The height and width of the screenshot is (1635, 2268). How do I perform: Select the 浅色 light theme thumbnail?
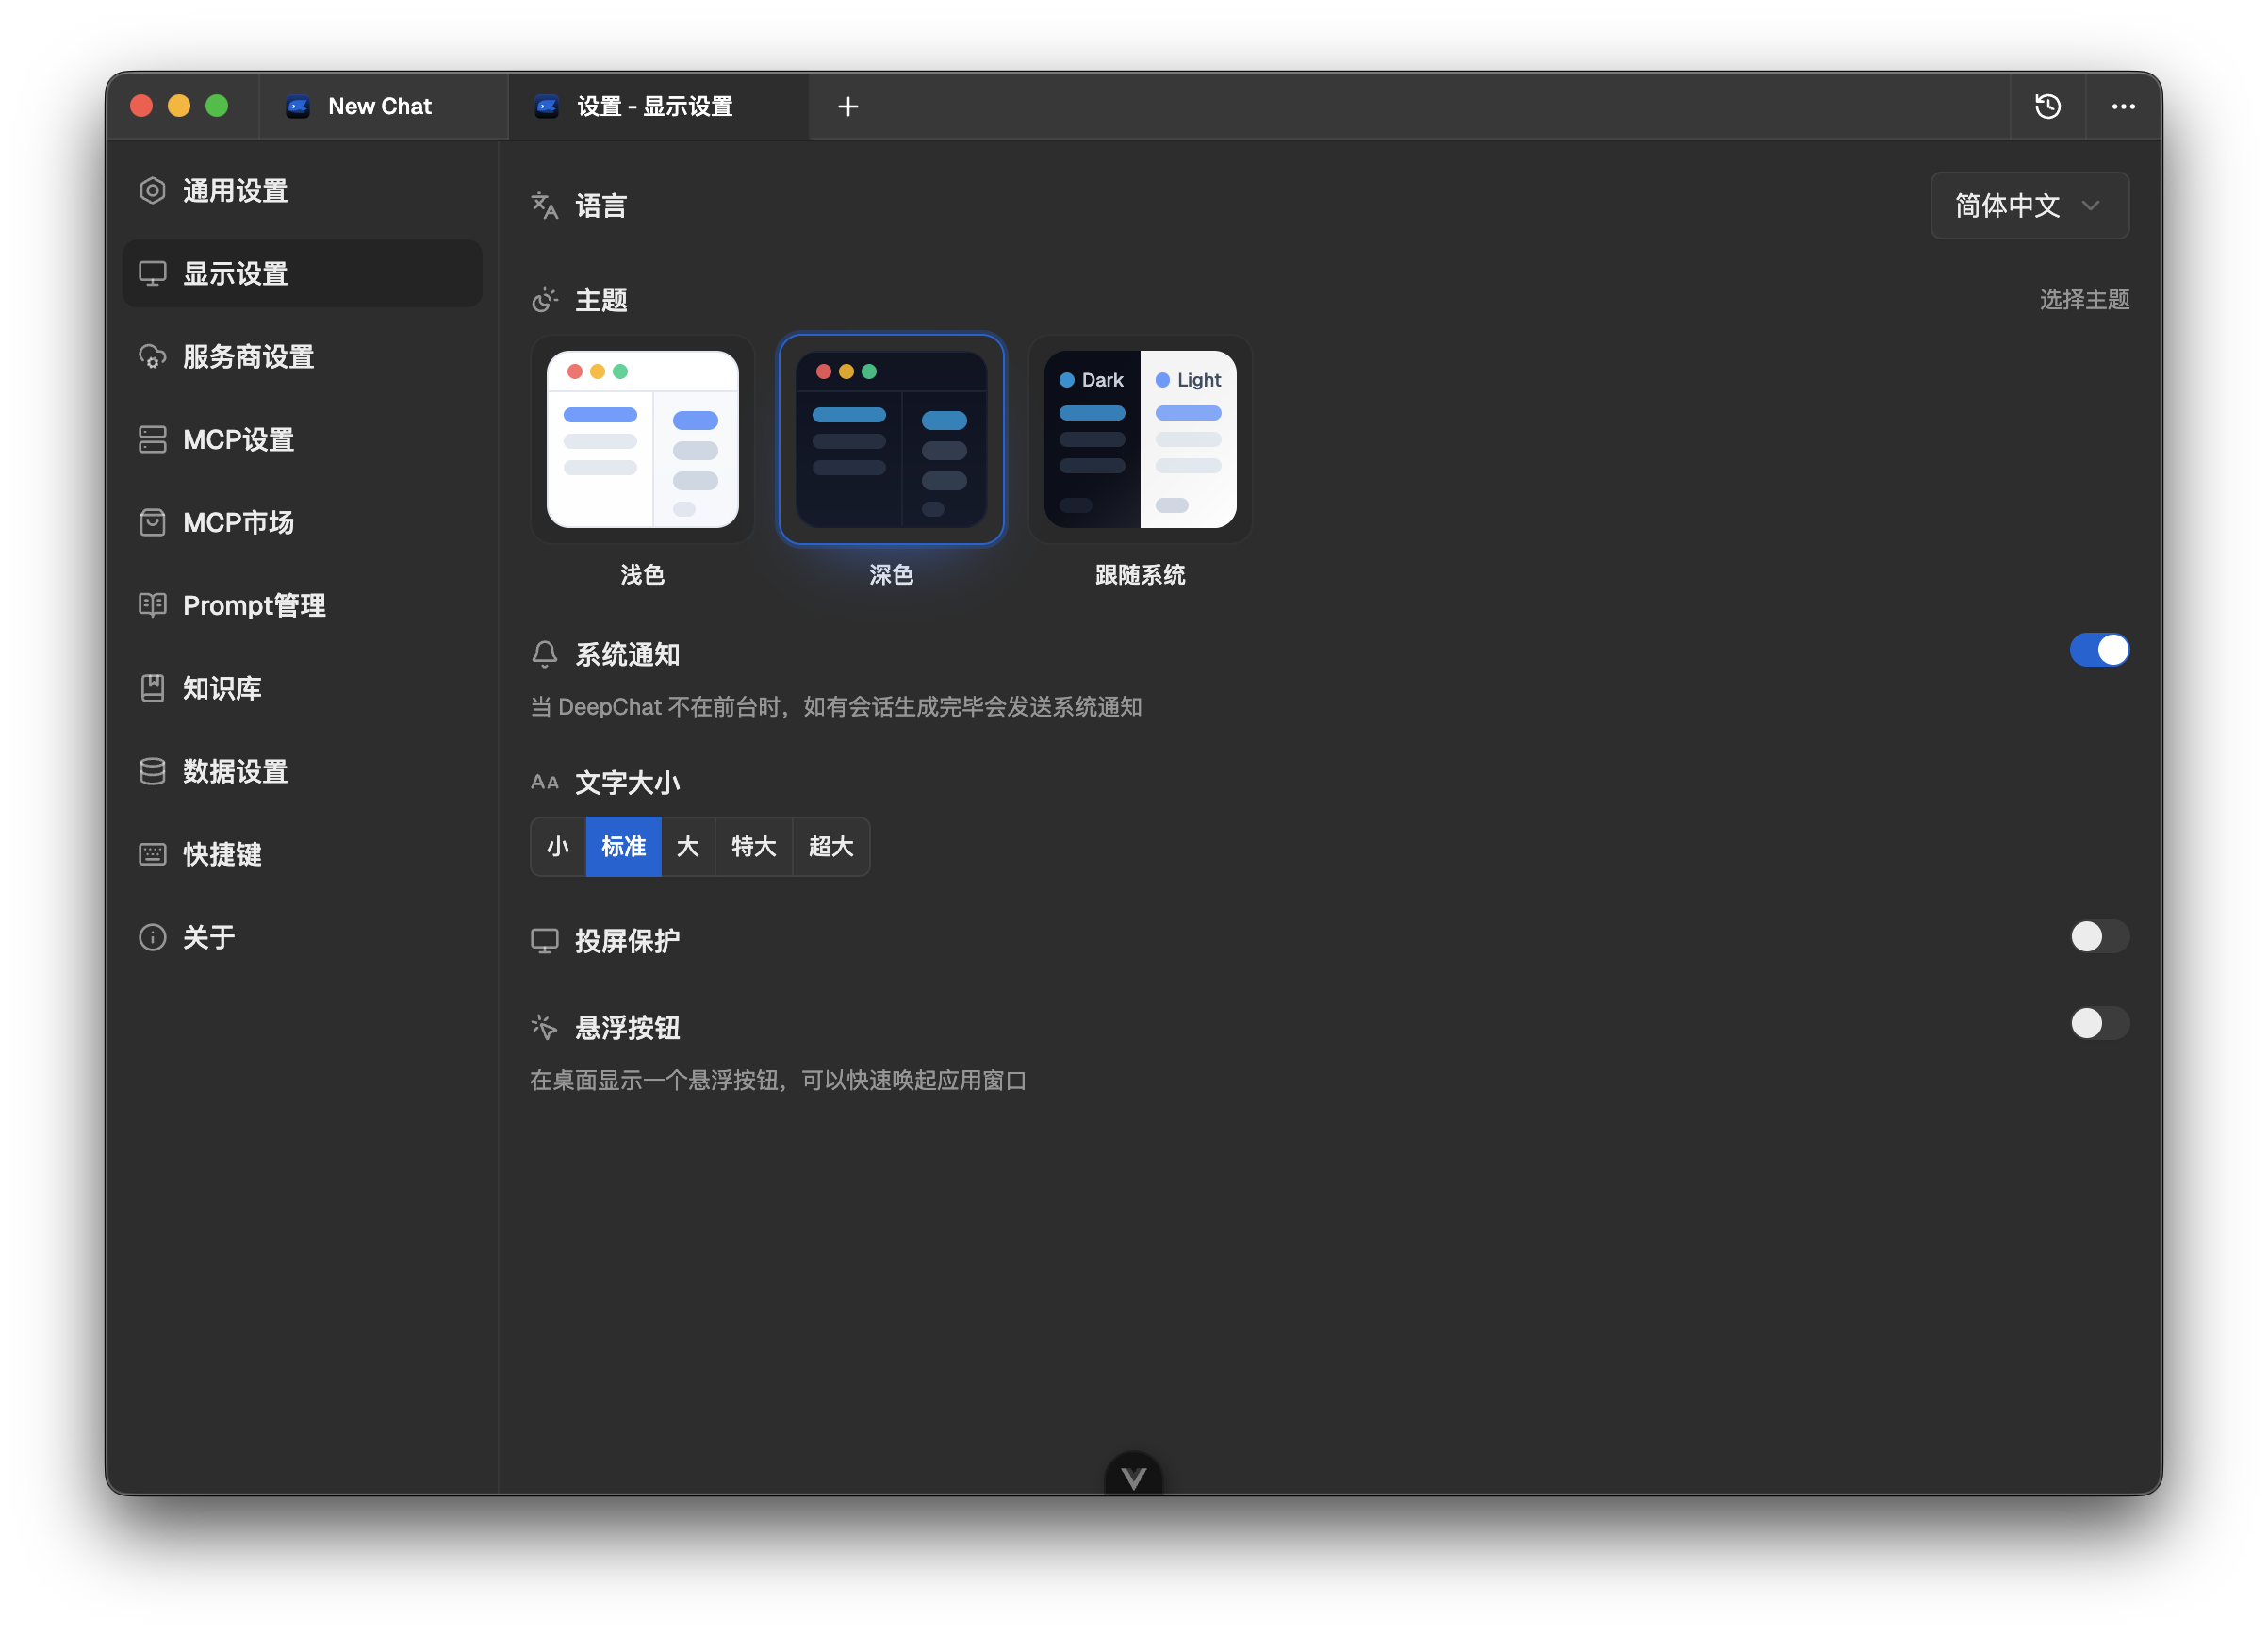point(642,440)
